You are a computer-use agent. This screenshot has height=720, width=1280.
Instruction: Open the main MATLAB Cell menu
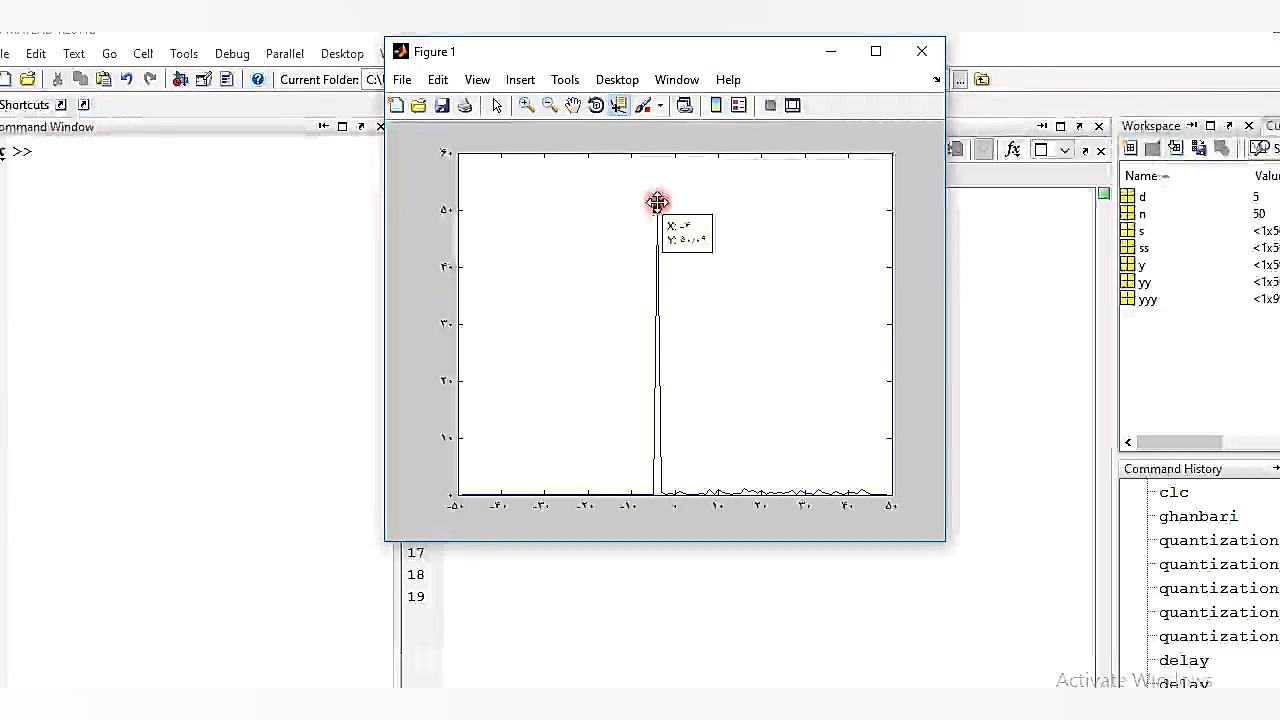(143, 54)
